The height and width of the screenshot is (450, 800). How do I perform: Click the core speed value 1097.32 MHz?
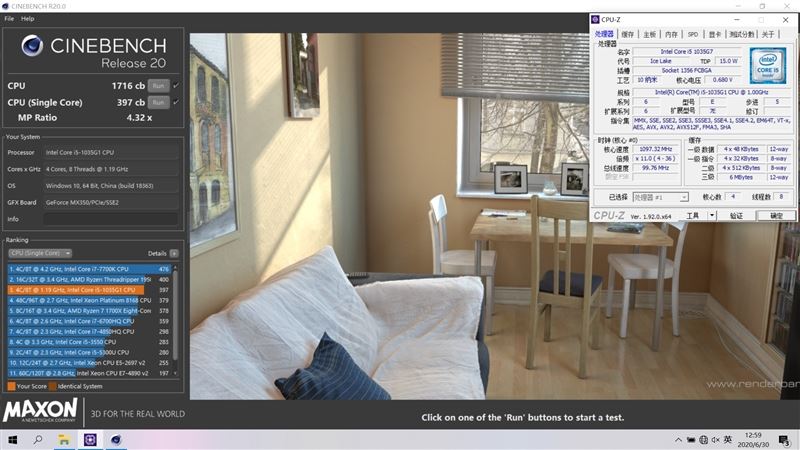point(656,149)
